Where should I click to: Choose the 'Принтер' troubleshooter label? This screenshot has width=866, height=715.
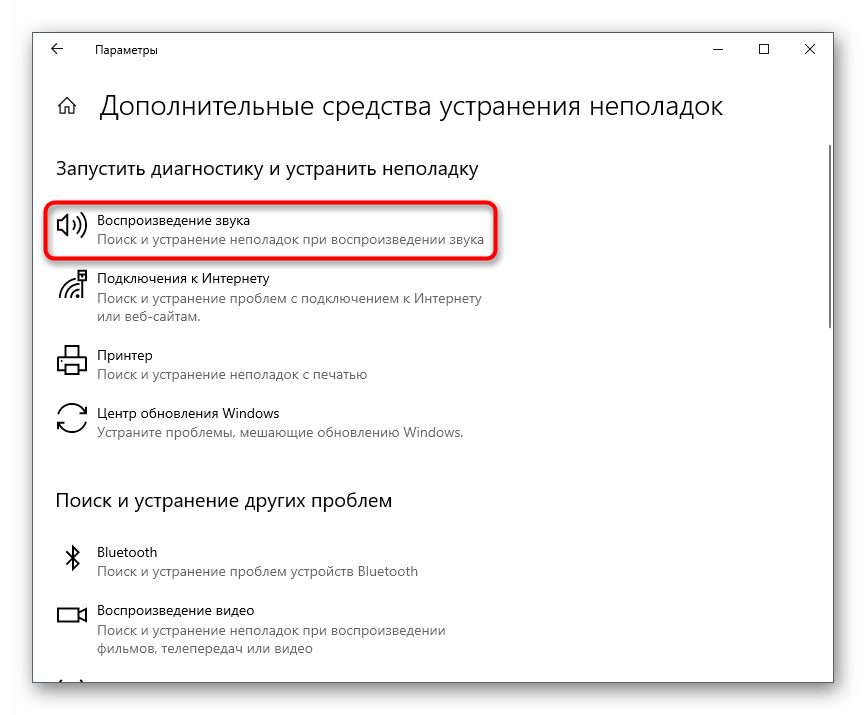[x=124, y=355]
